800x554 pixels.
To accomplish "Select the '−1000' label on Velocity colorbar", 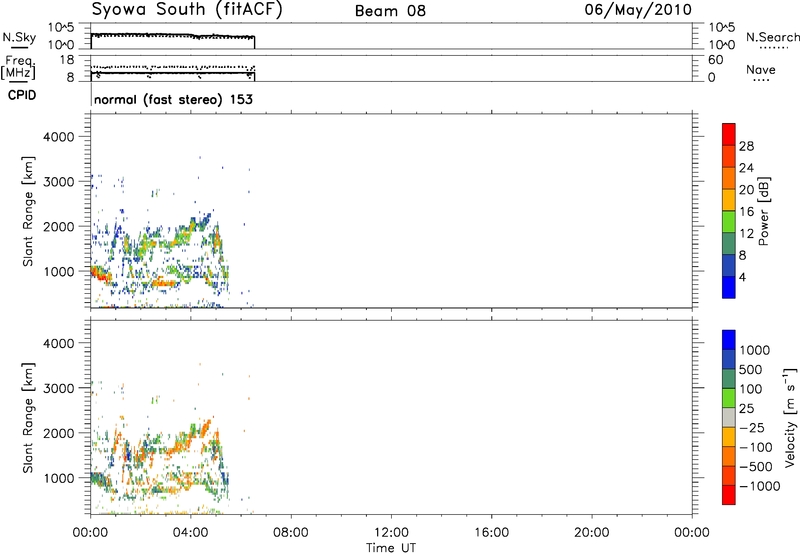I will coord(759,486).
